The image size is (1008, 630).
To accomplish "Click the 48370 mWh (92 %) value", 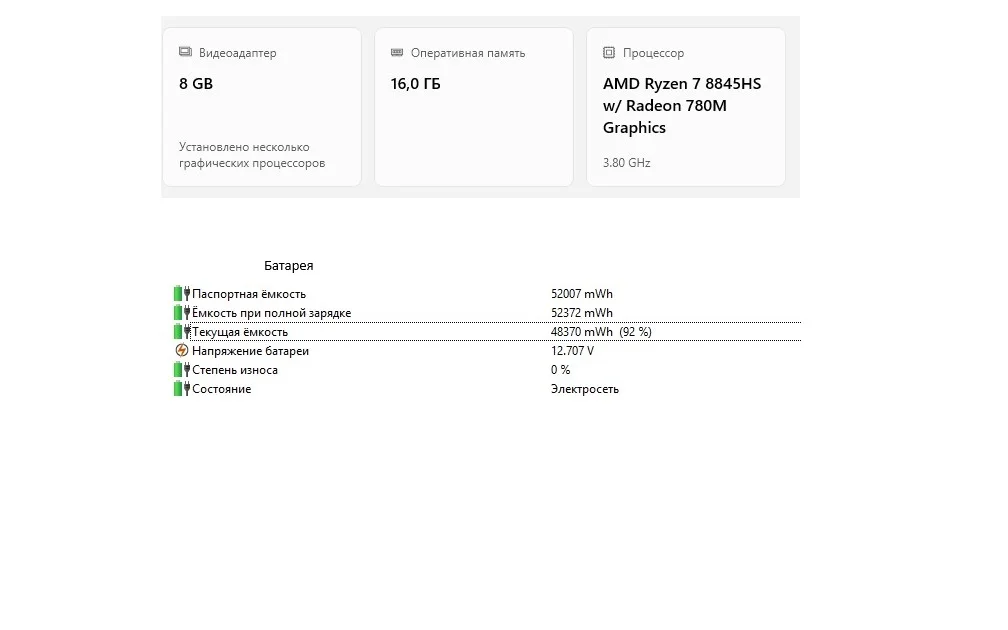I will click(601, 332).
